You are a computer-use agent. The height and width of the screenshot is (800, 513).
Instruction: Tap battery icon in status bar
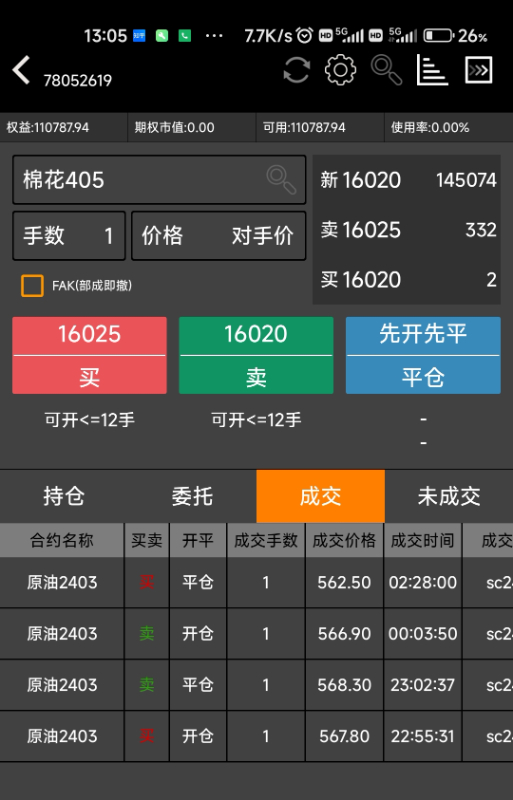[438, 36]
